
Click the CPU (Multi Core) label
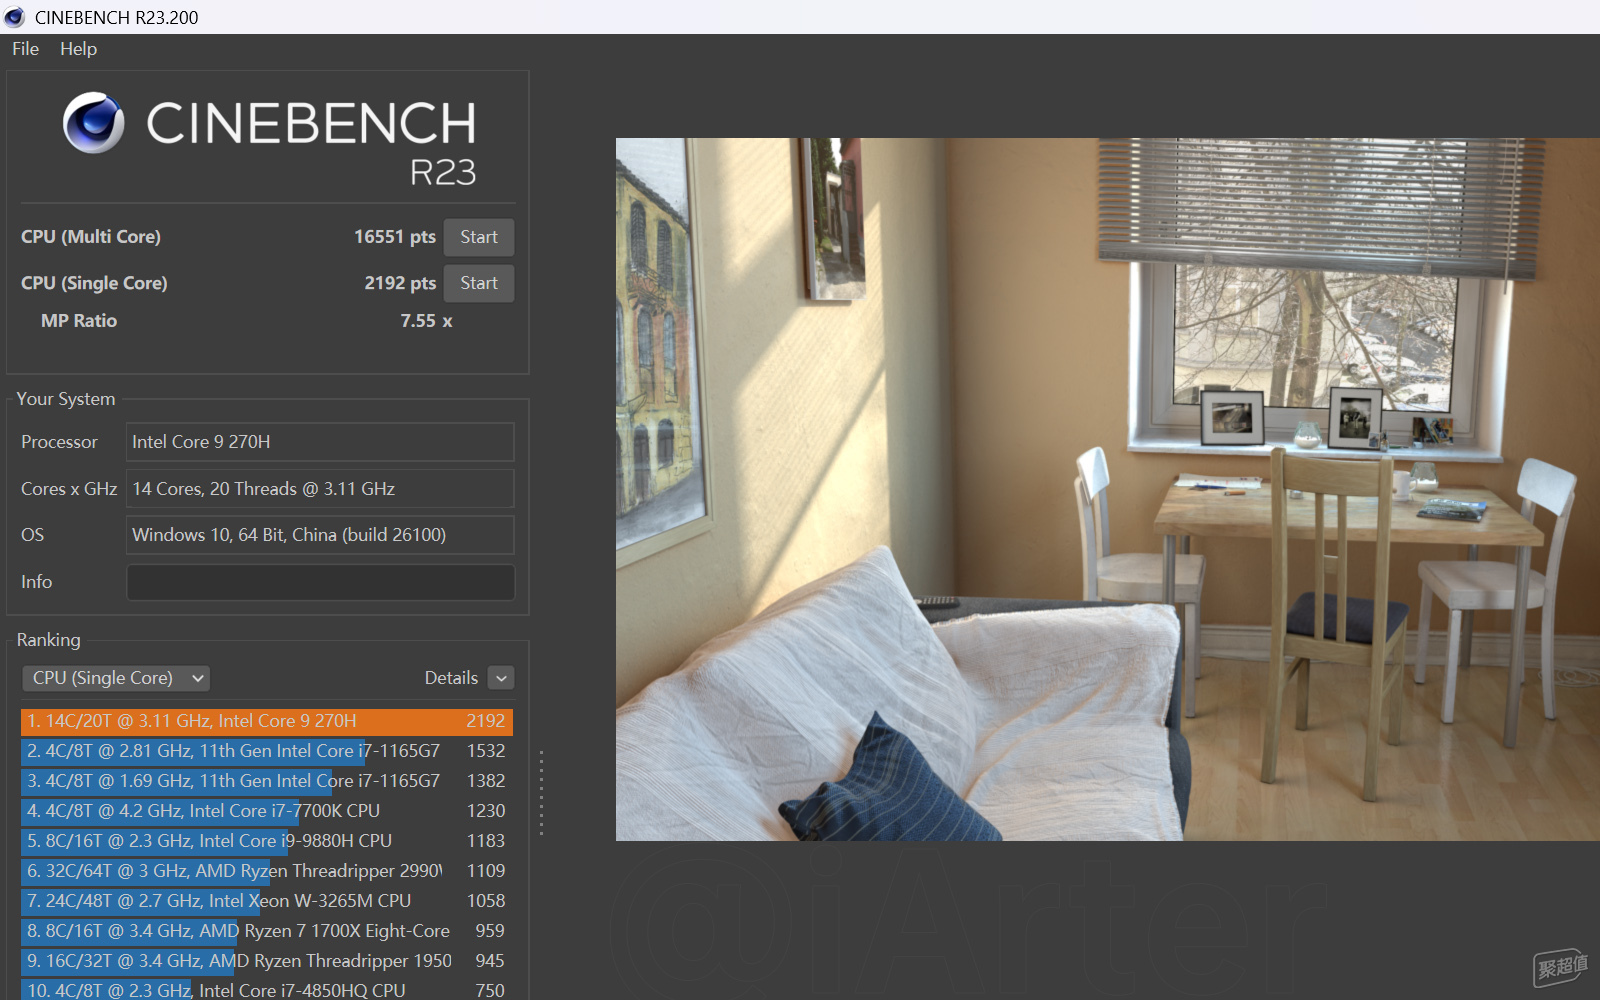[x=91, y=237]
